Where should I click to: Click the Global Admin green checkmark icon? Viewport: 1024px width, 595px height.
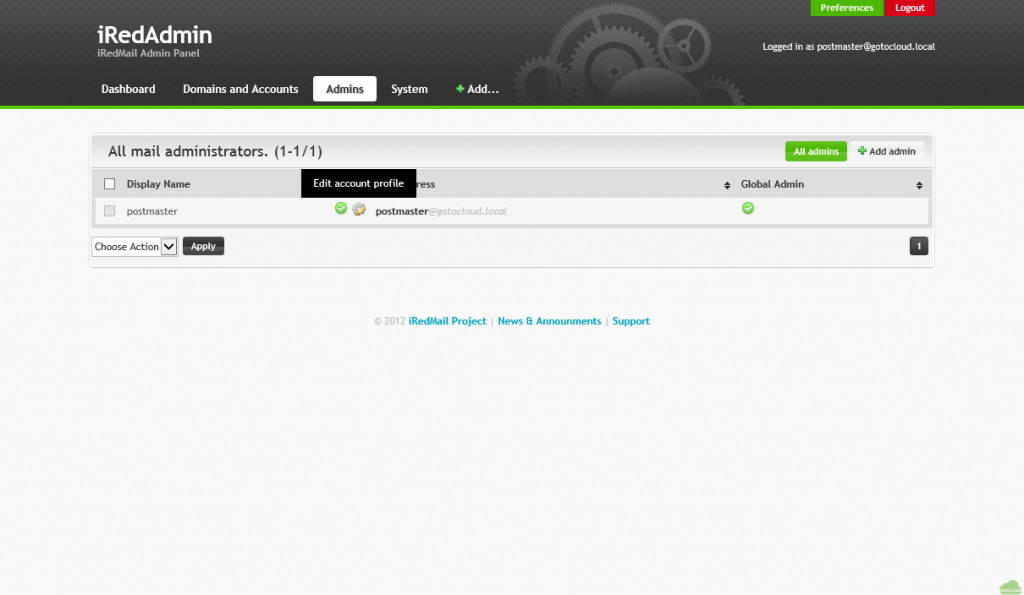pos(747,208)
